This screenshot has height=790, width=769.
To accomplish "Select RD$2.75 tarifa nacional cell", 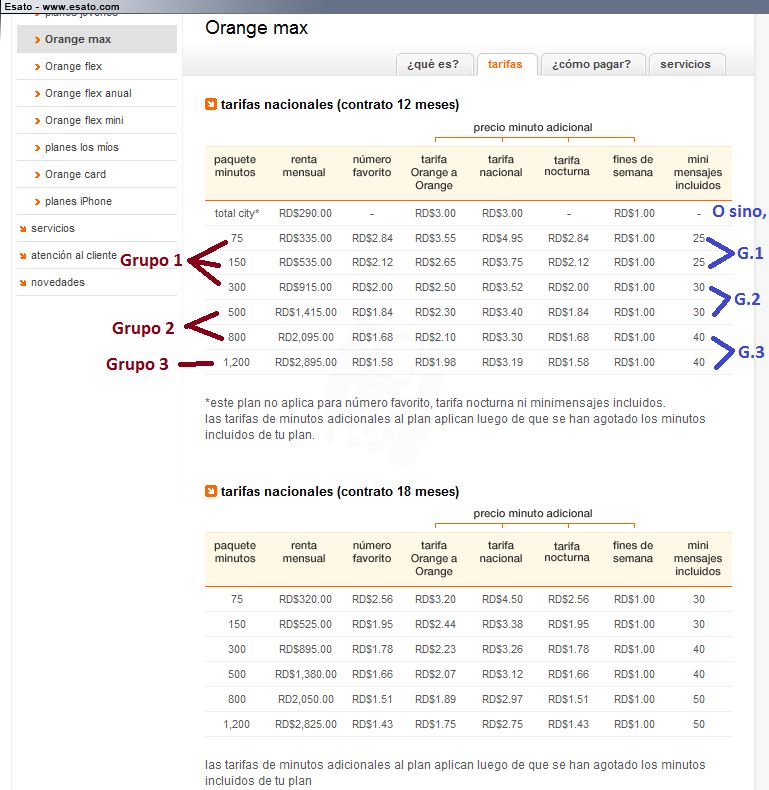I will pos(502,724).
